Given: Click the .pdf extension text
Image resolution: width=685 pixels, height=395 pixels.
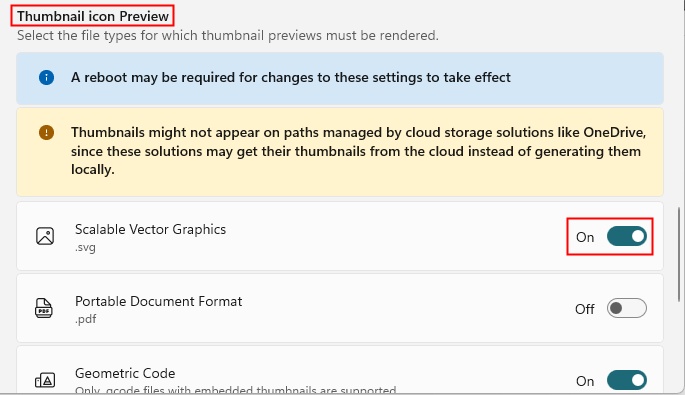Looking at the screenshot, I should (x=86, y=319).
